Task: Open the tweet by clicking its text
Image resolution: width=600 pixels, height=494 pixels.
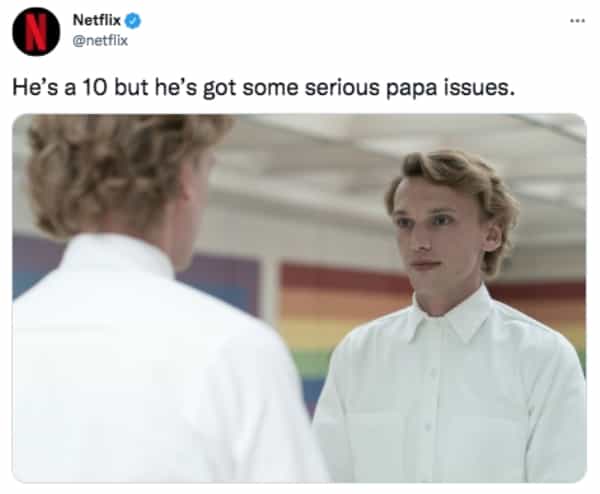Action: point(264,88)
